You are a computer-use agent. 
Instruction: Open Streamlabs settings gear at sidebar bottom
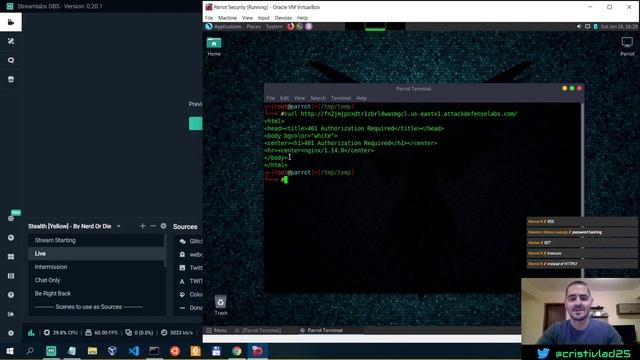click(x=11, y=333)
